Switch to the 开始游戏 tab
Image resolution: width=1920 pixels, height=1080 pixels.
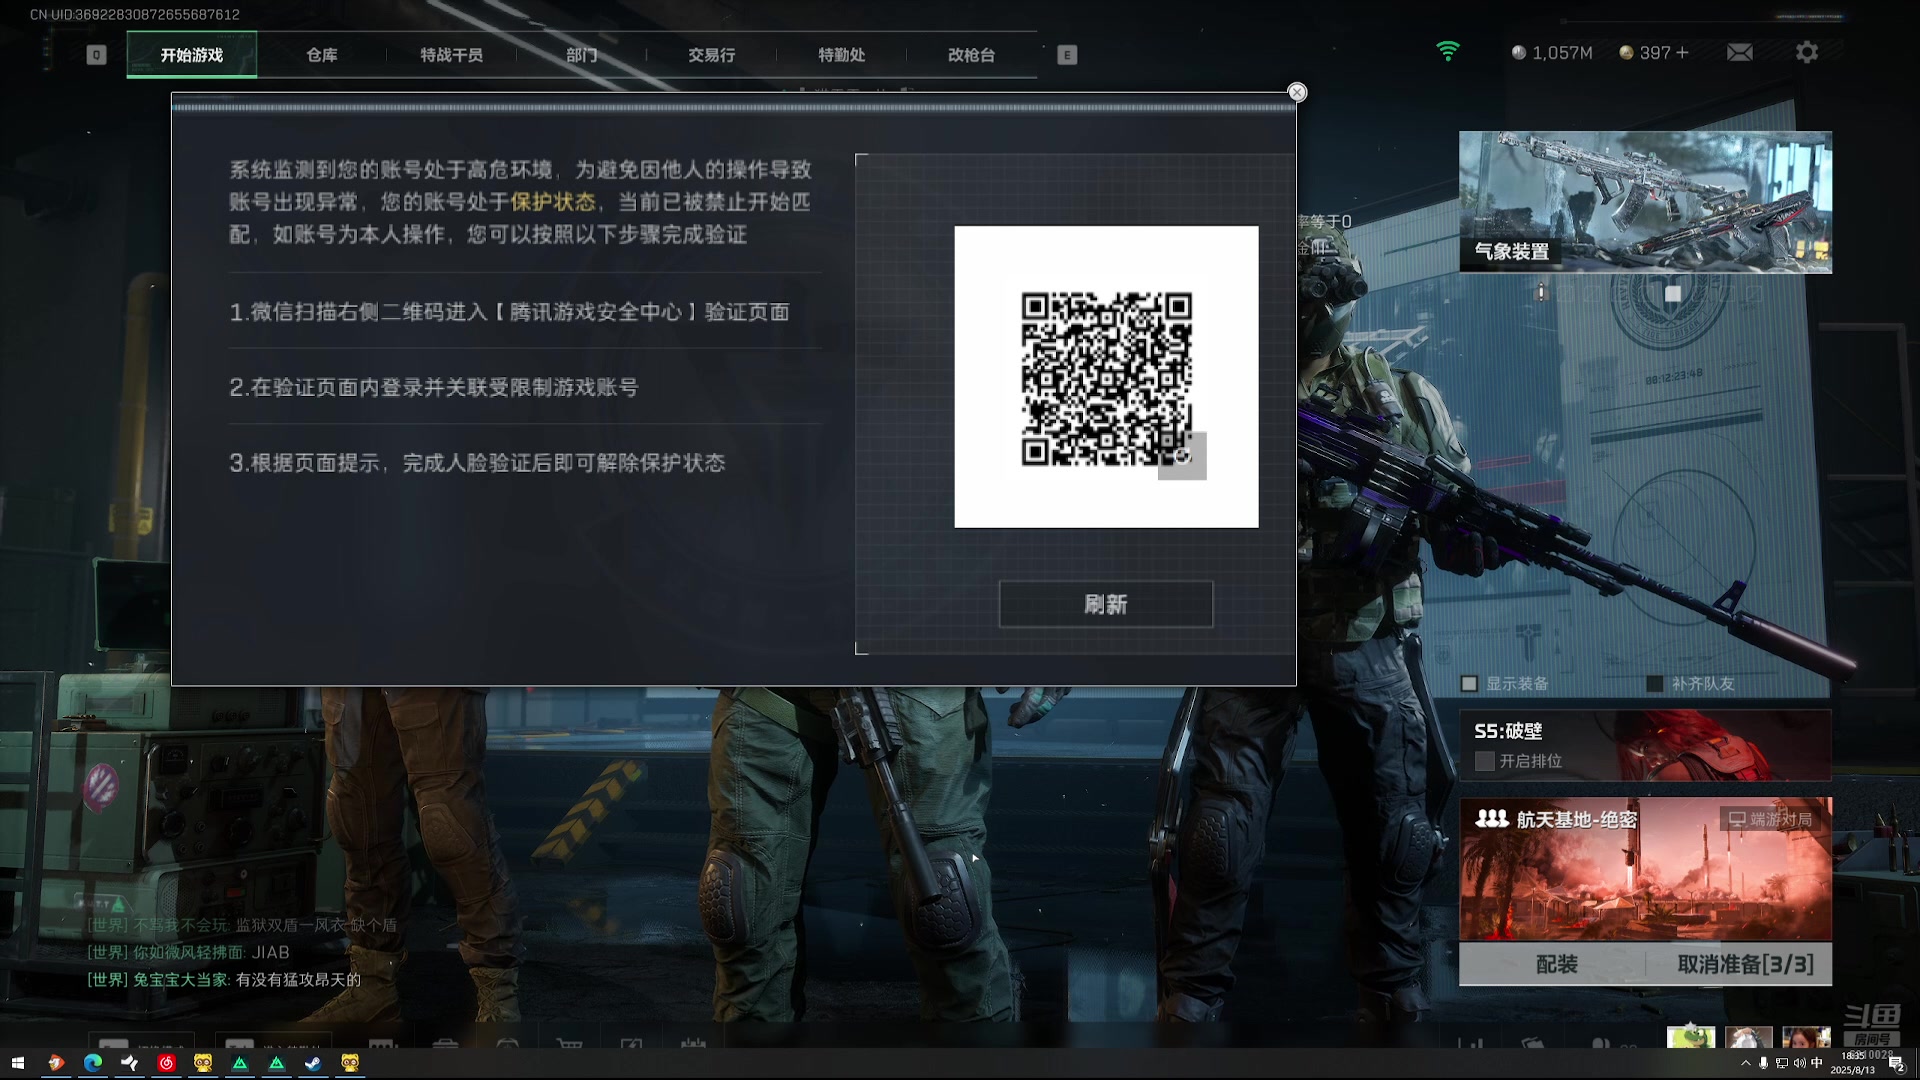[x=192, y=55]
